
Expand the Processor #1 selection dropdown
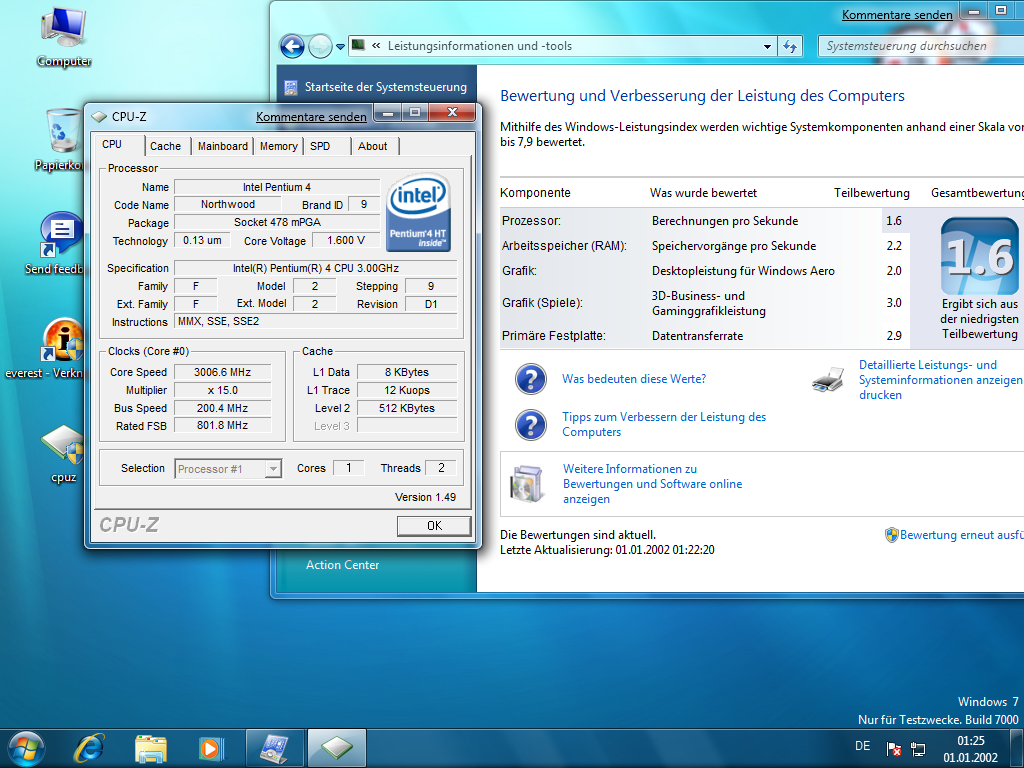[x=273, y=468]
